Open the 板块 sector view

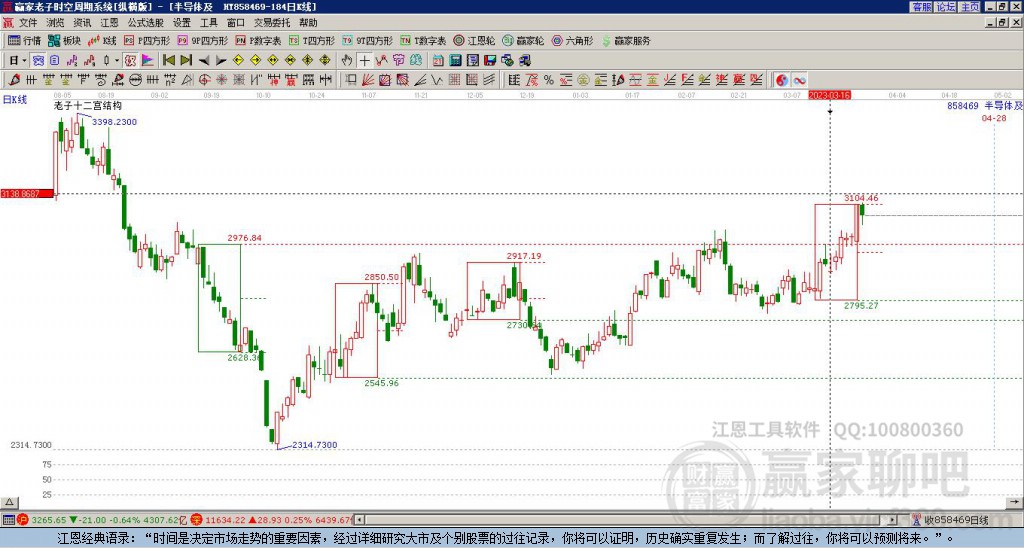(64, 40)
